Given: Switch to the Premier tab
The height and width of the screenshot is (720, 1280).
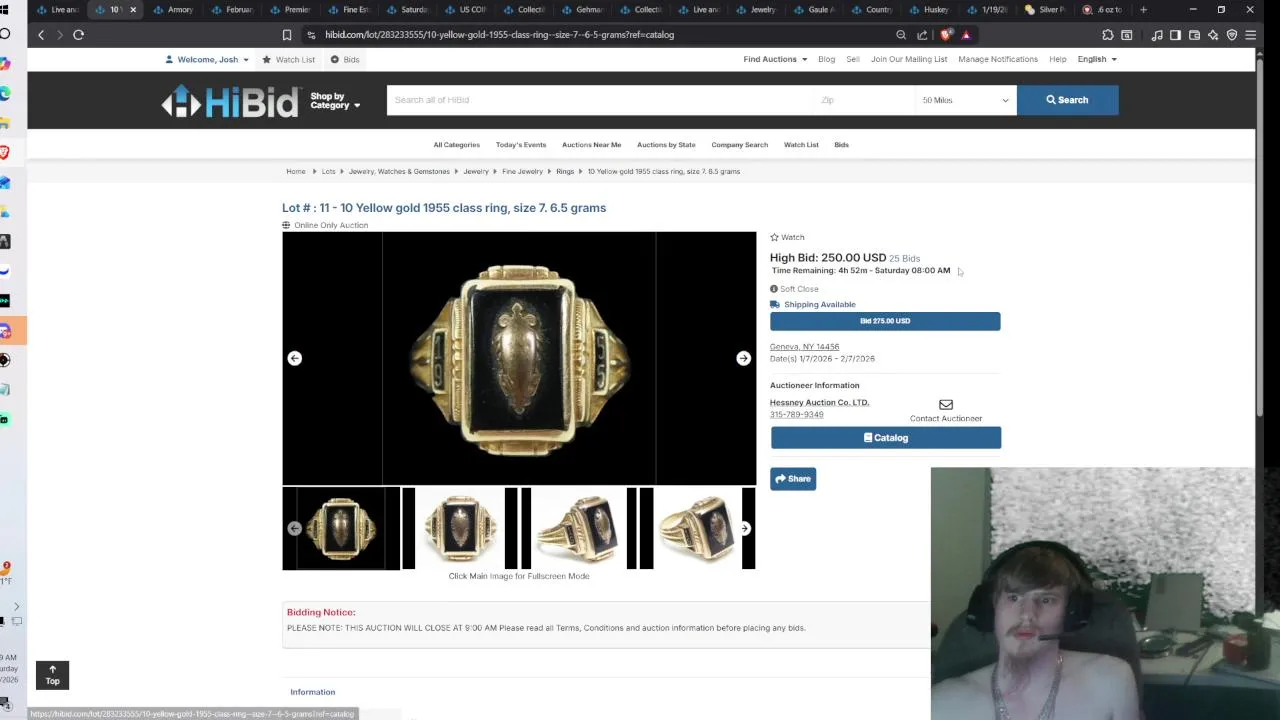Looking at the screenshot, I should [291, 10].
